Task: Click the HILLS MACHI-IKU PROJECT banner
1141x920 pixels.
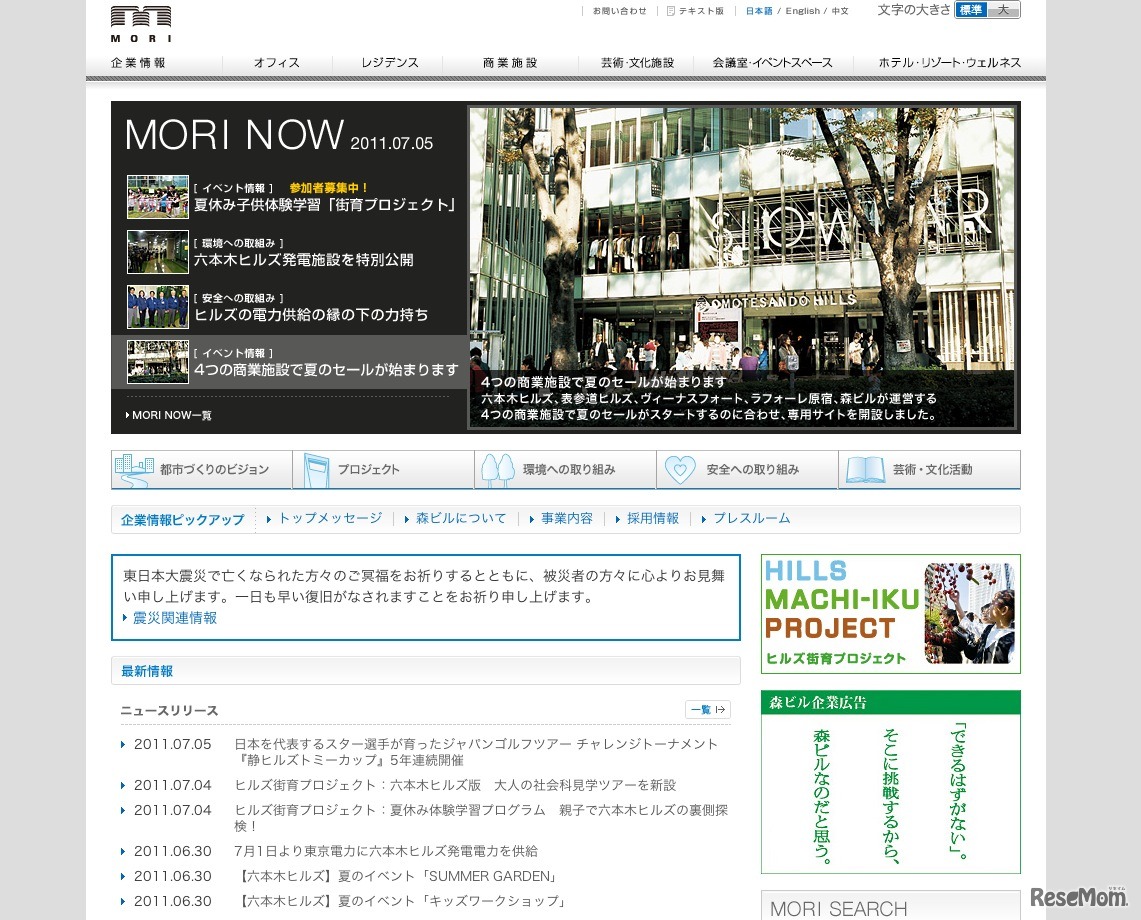Action: click(x=891, y=614)
